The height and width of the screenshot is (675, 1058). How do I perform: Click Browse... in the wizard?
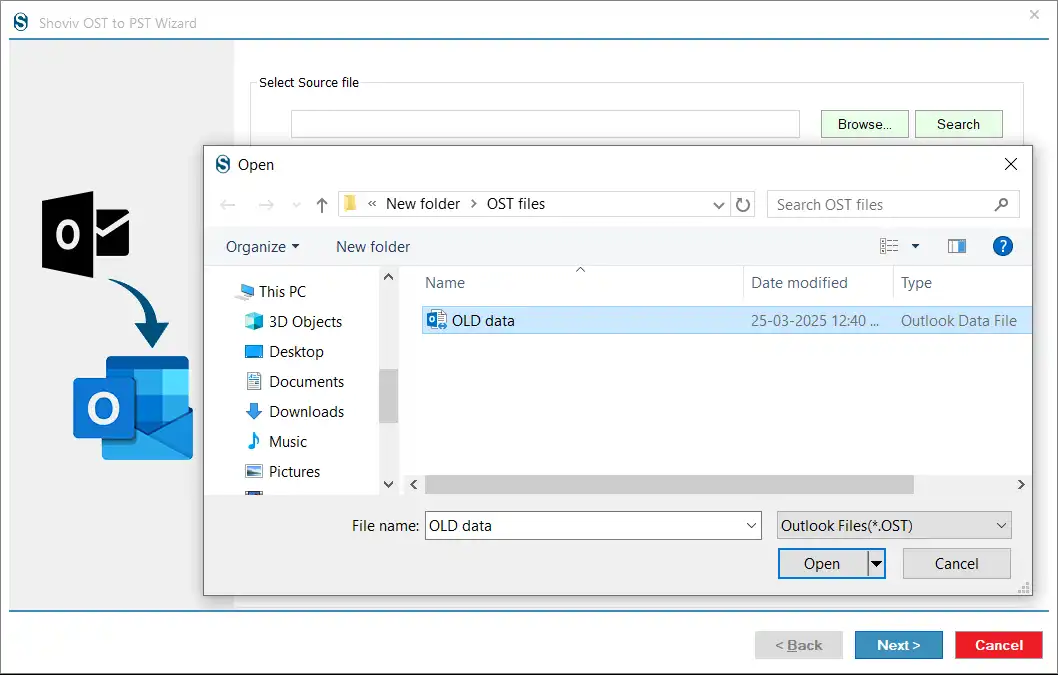click(864, 124)
